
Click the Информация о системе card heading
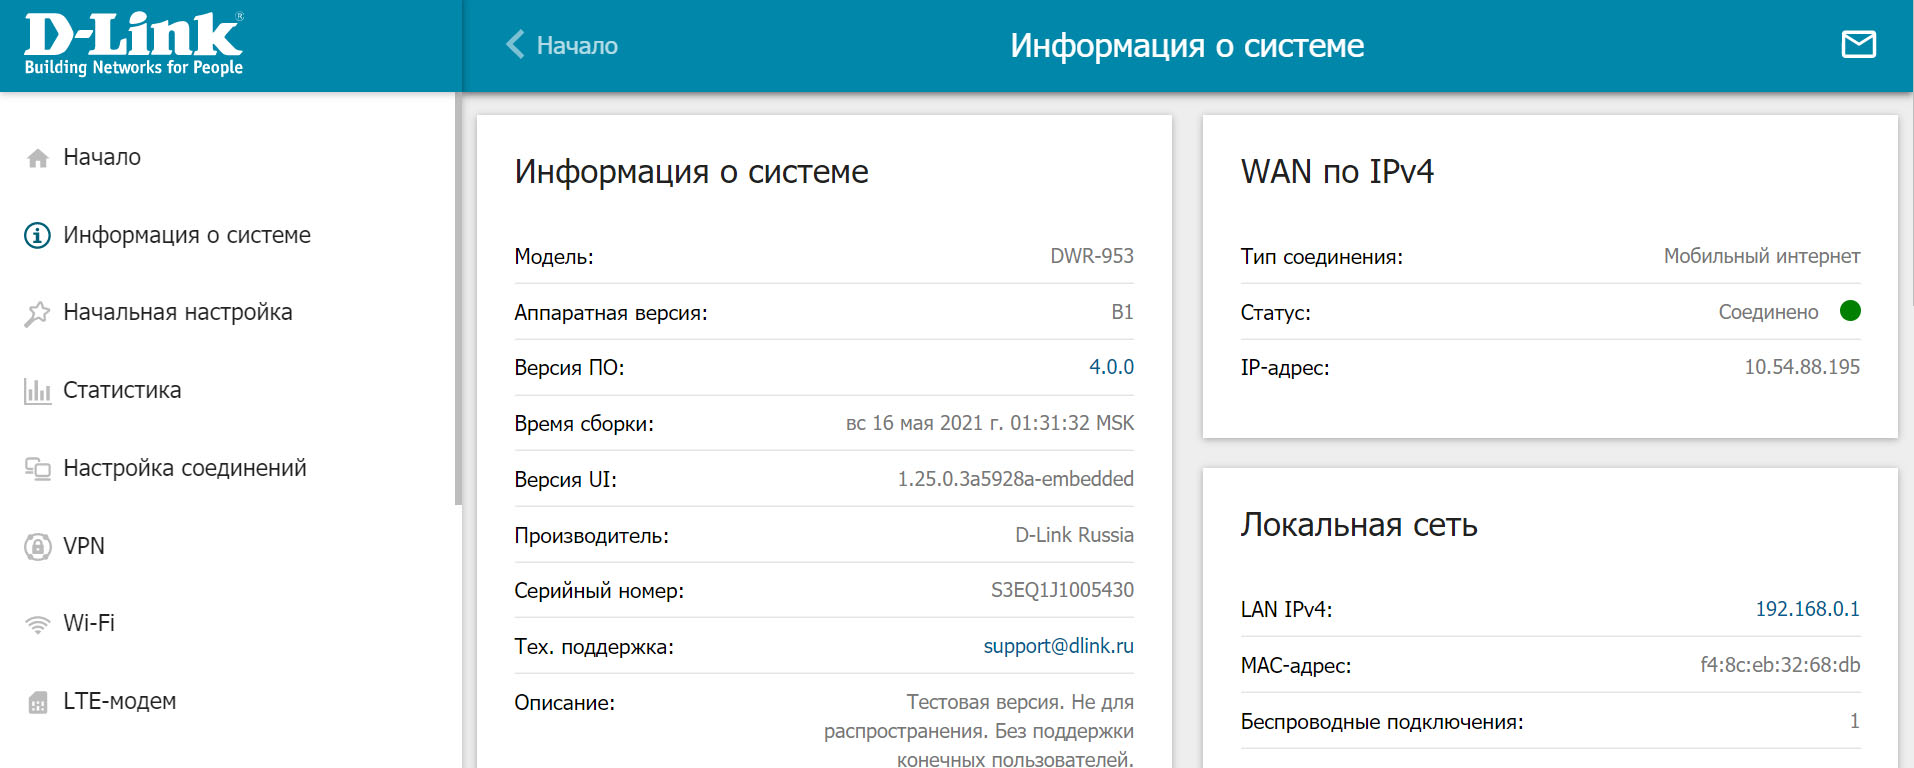(x=691, y=172)
